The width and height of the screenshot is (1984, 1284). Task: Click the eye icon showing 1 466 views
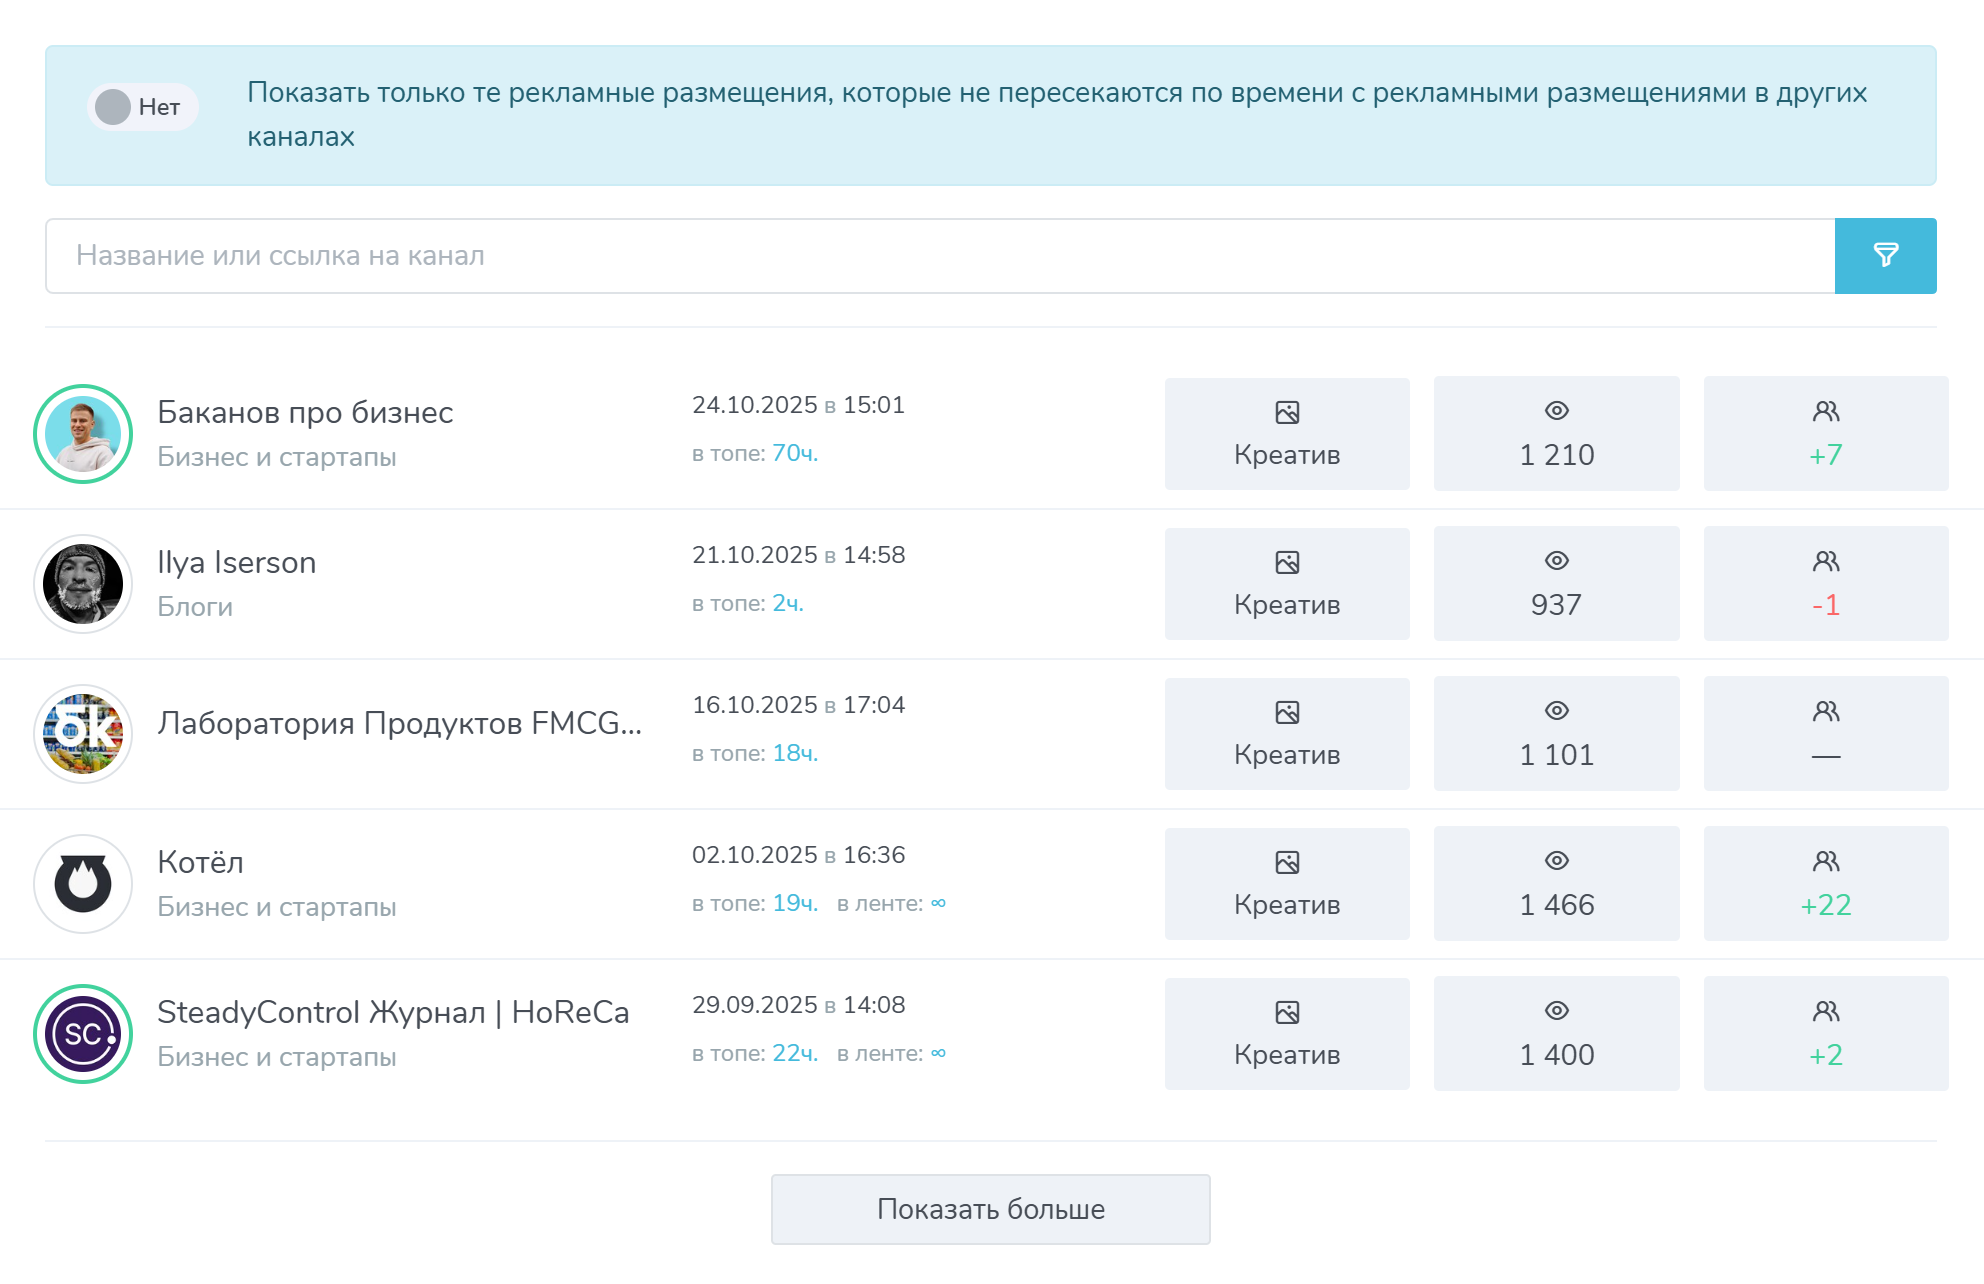[x=1556, y=859]
